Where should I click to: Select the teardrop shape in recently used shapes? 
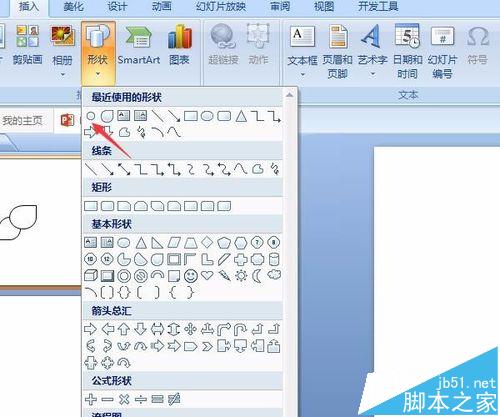click(x=107, y=116)
